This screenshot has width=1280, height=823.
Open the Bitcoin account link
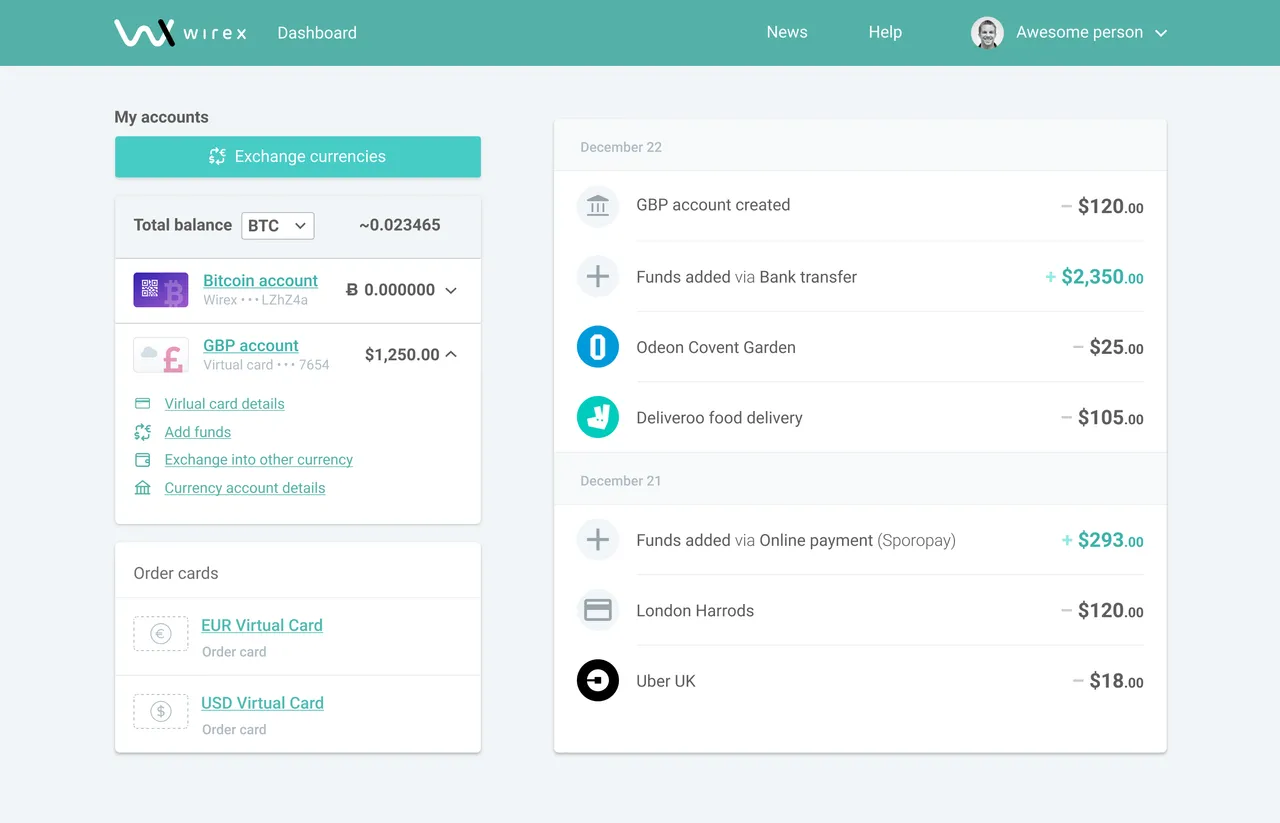pos(260,281)
